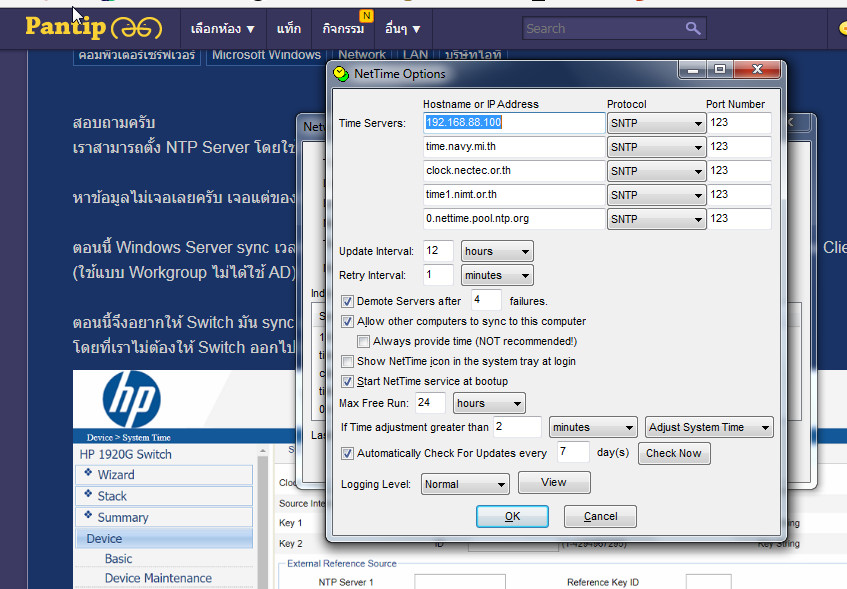
Task: Enable Show NetTime icon in system tray
Action: tap(347, 362)
